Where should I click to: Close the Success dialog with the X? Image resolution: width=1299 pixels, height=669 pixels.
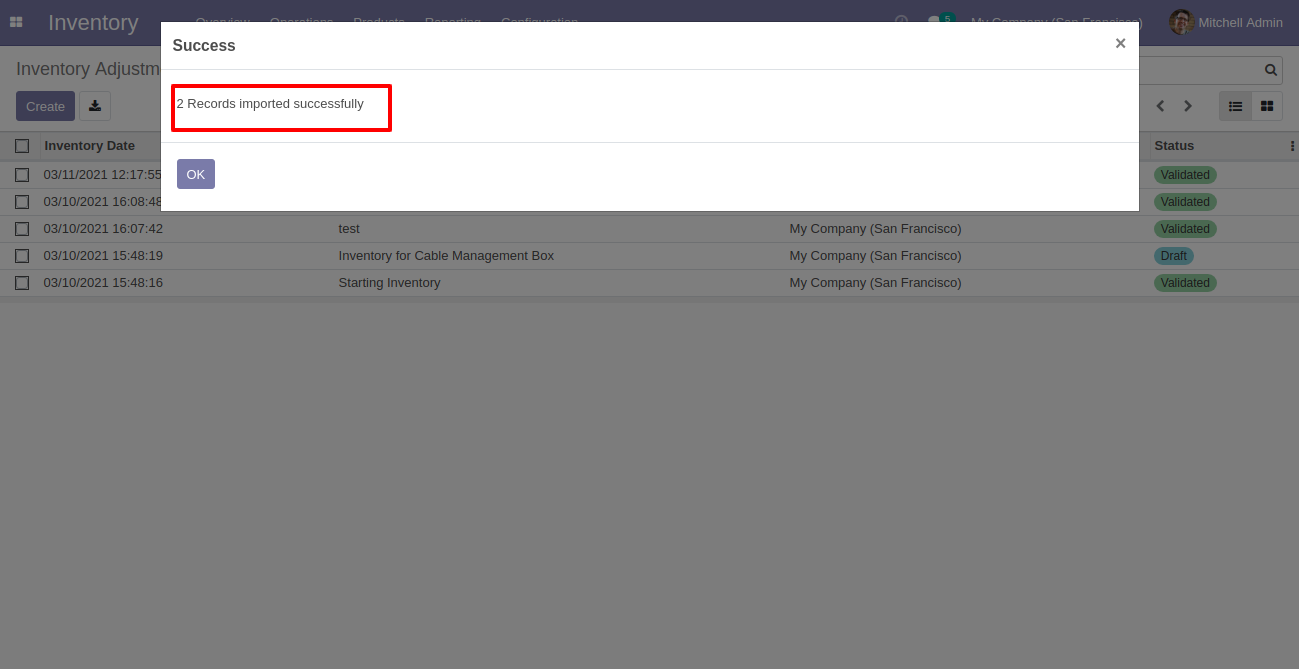[1120, 43]
